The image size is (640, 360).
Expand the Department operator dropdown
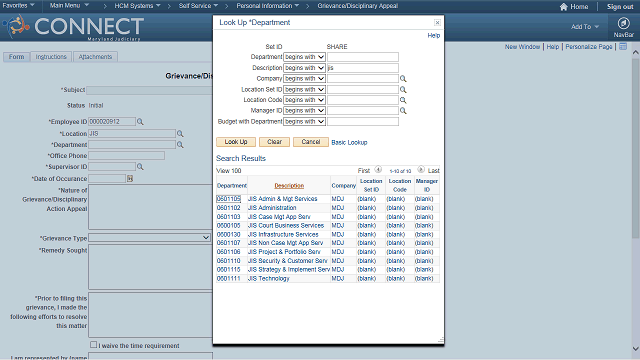[x=304, y=57]
